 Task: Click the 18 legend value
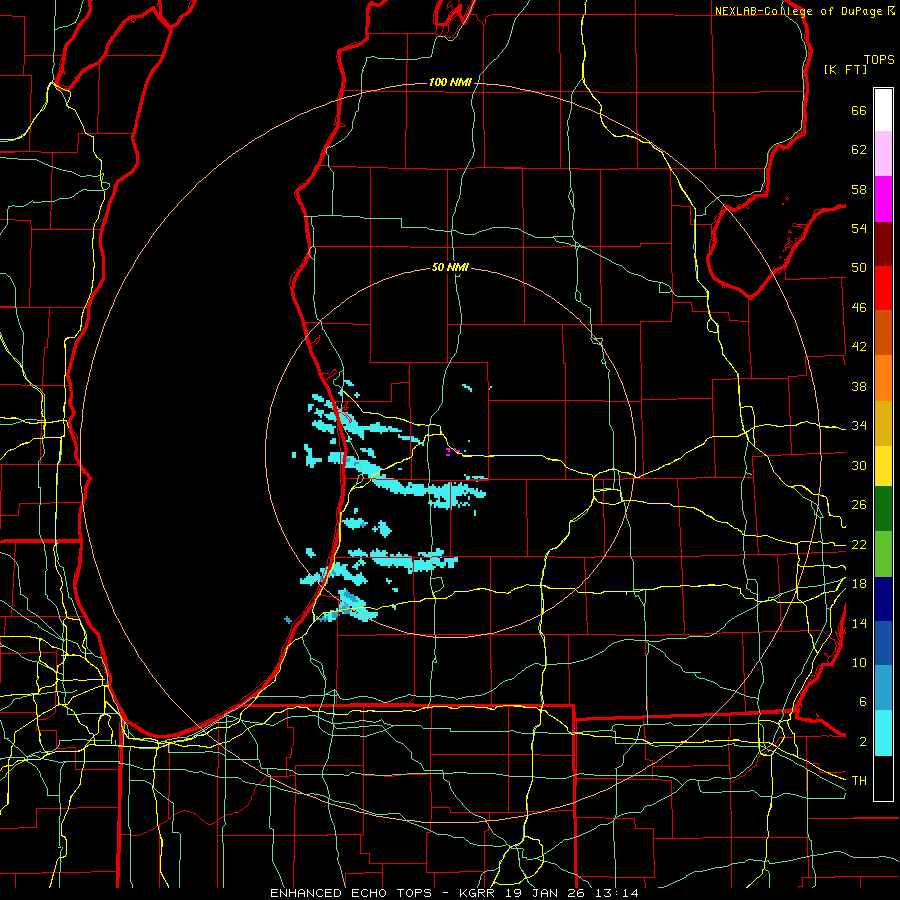click(859, 584)
